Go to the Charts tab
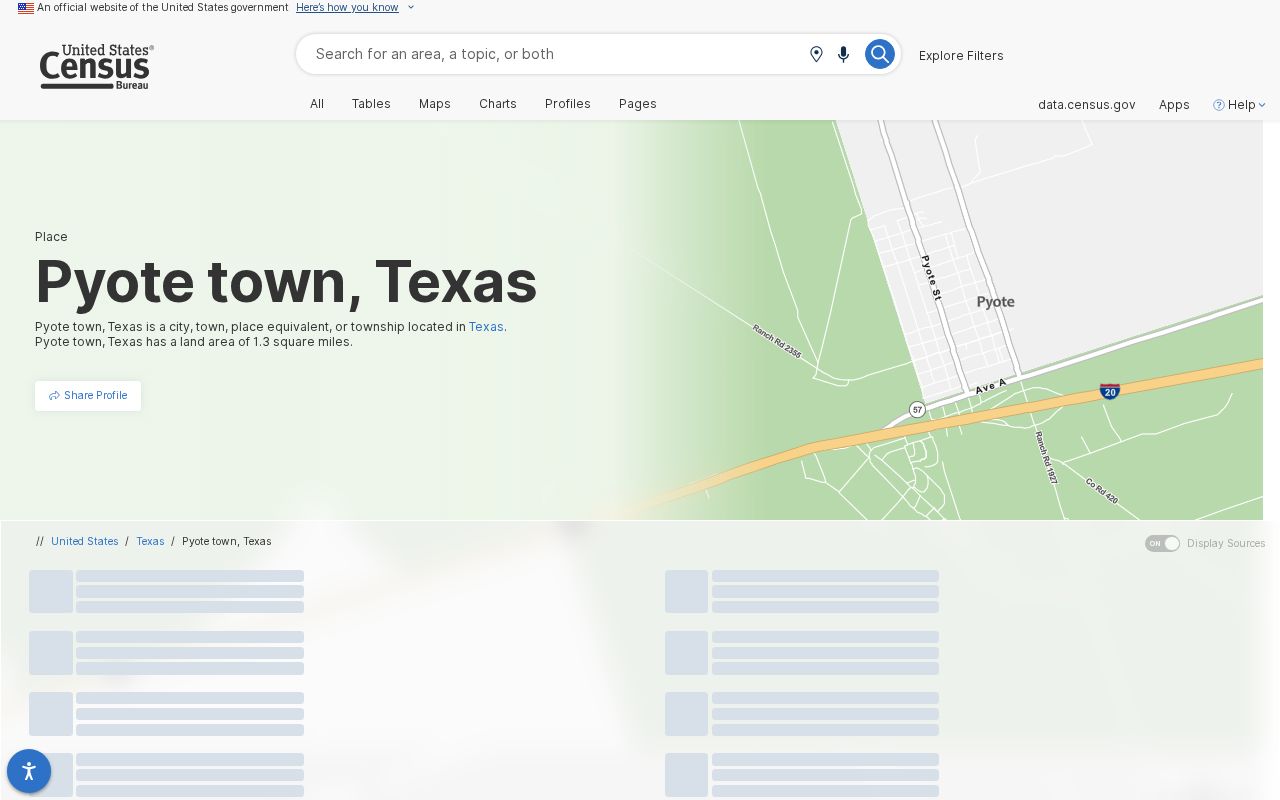 pyautogui.click(x=498, y=104)
